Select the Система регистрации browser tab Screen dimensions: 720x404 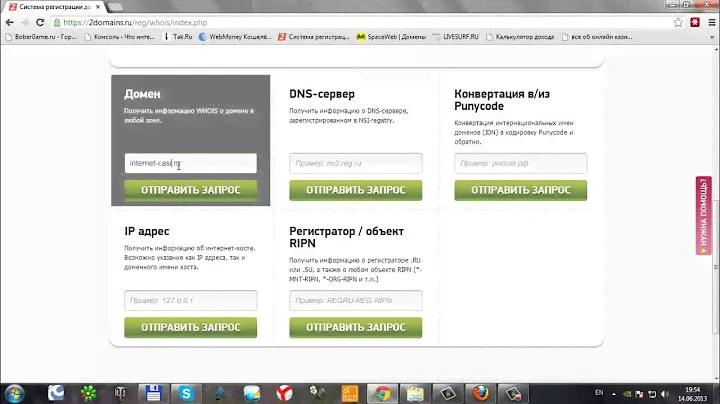pos(57,6)
